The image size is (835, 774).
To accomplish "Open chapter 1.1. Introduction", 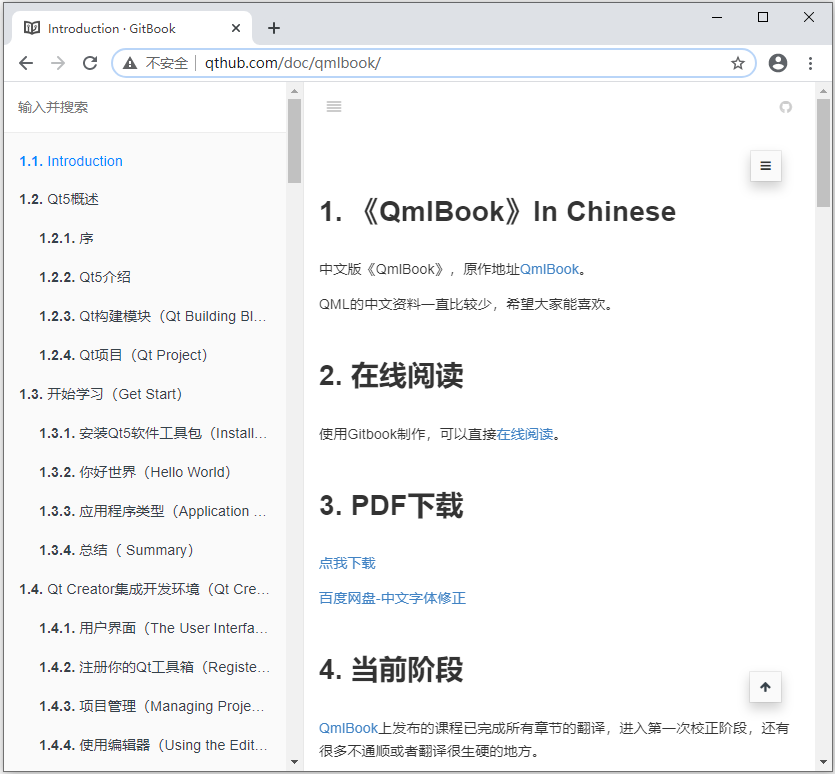I will (71, 161).
